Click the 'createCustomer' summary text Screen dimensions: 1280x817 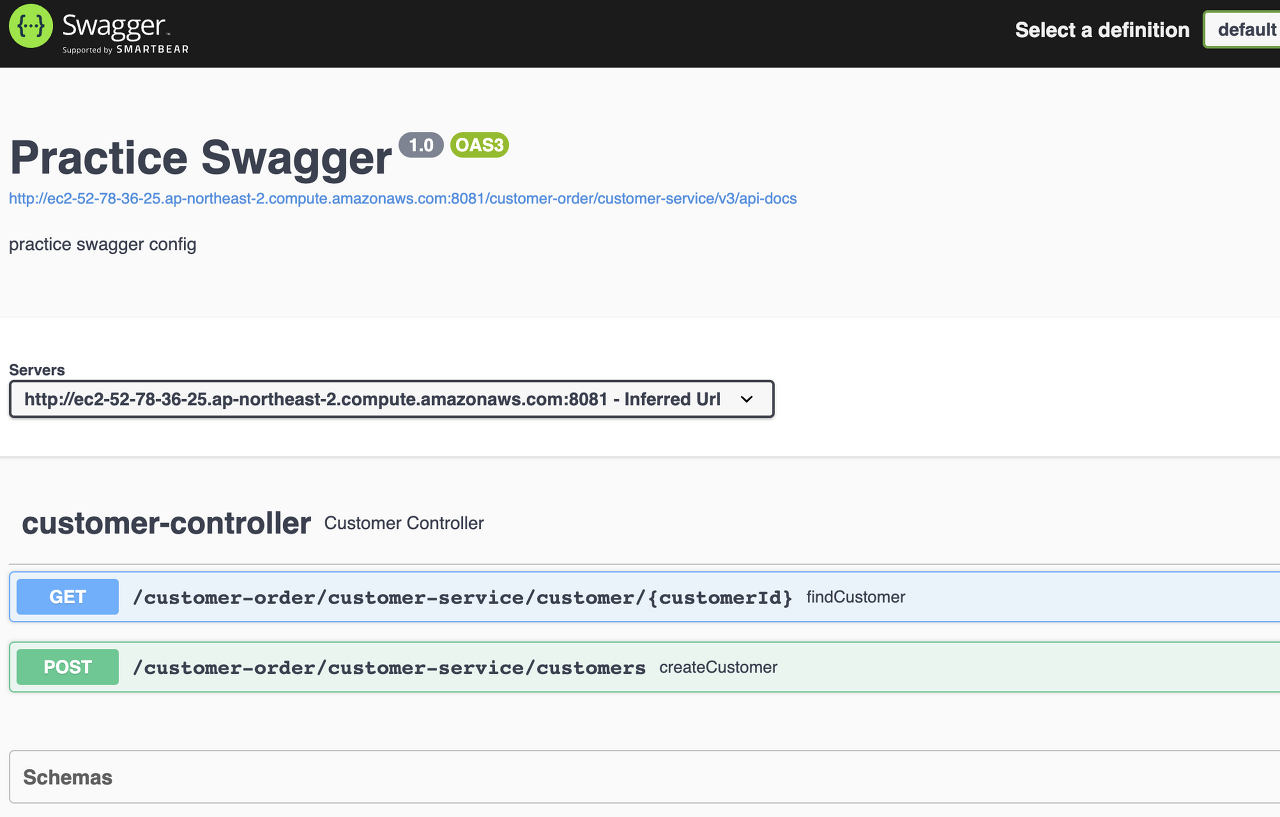click(x=718, y=667)
